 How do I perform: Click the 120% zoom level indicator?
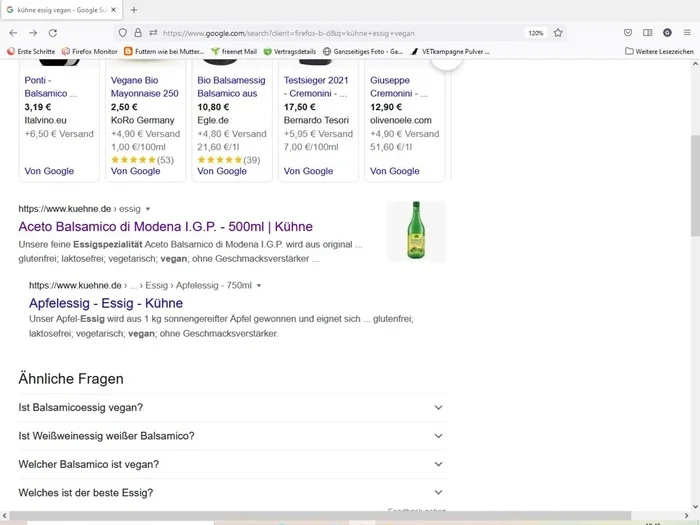pyautogui.click(x=535, y=32)
